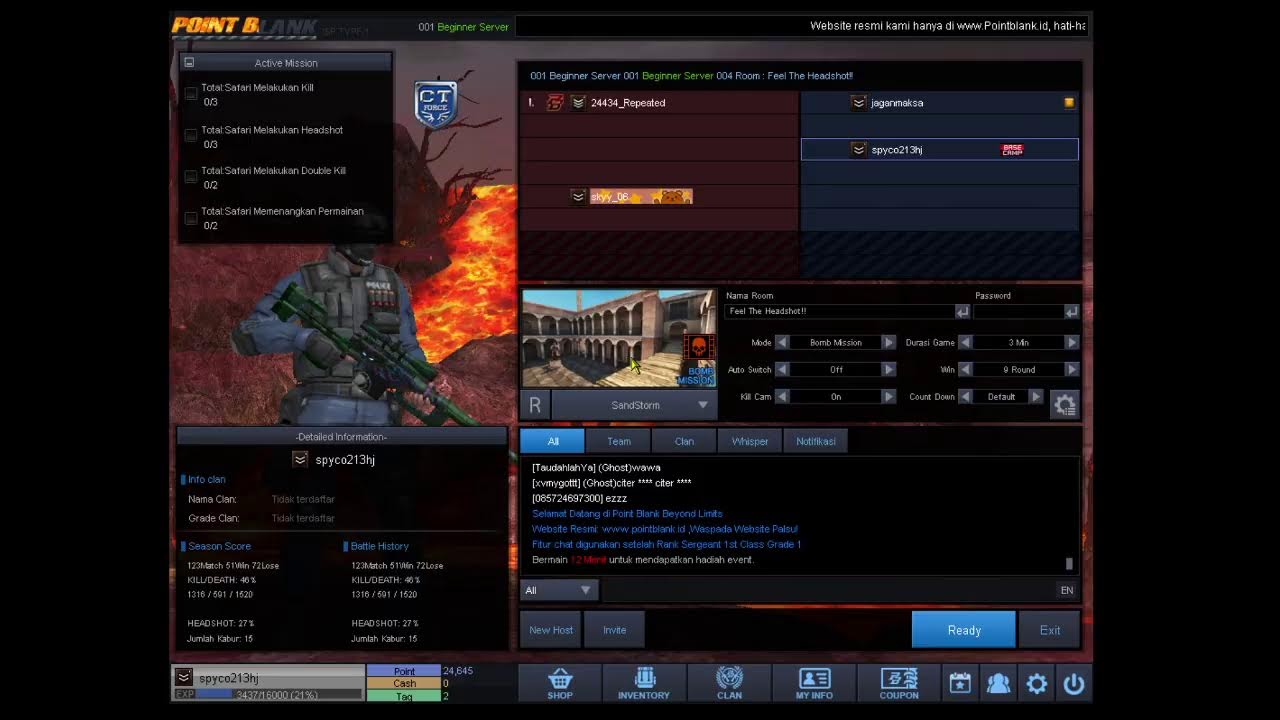Screen dimensions: 1280x720
Task: Check Safari Melakukan Double Kill mission box
Action: (x=191, y=177)
